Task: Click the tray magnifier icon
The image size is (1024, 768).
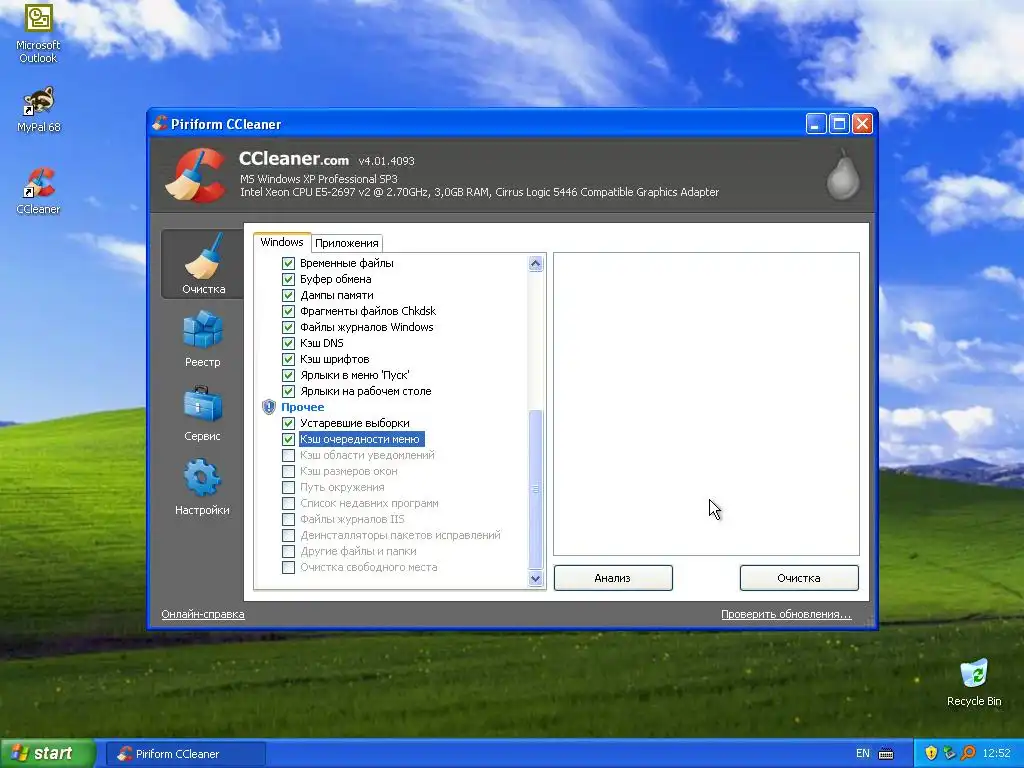Action: pyautogui.click(x=968, y=753)
